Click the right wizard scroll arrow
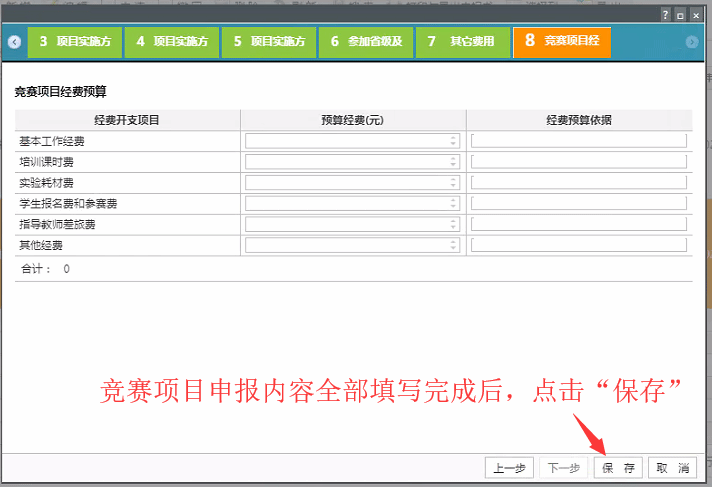Viewport: 712px width, 487px height. [x=692, y=42]
